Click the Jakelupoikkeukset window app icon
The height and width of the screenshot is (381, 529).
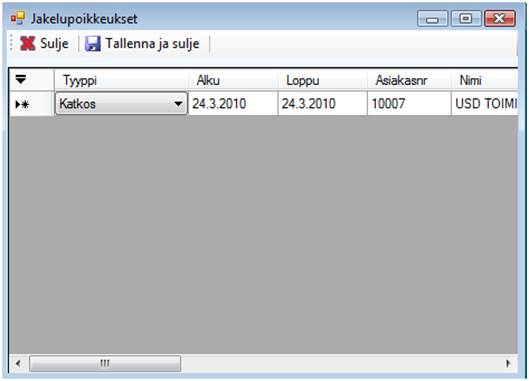18,18
